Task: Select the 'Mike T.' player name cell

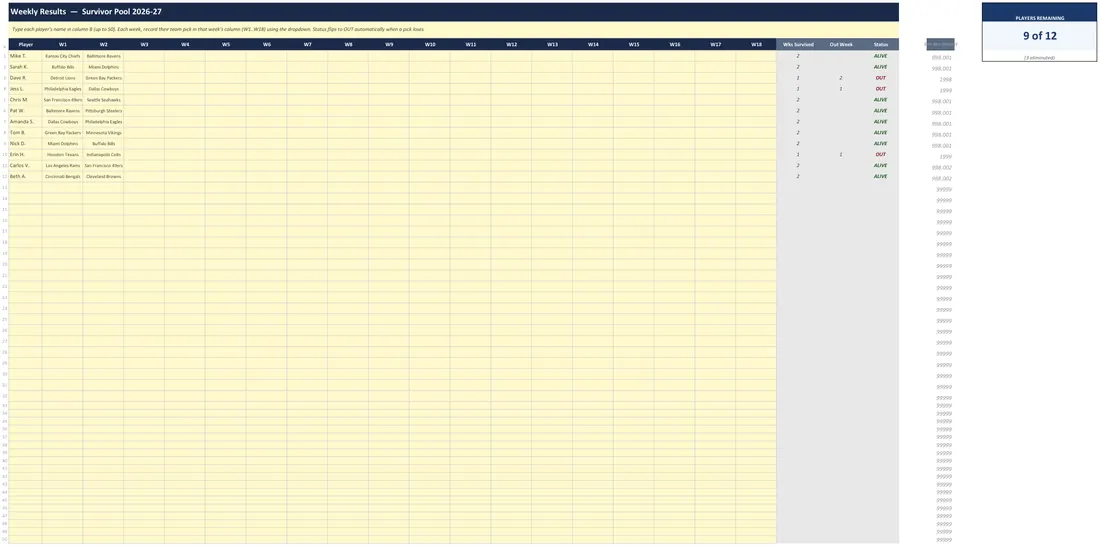Action: coord(25,55)
